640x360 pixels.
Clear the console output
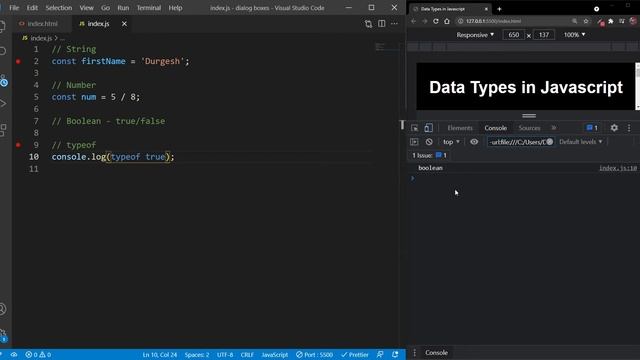pos(429,142)
